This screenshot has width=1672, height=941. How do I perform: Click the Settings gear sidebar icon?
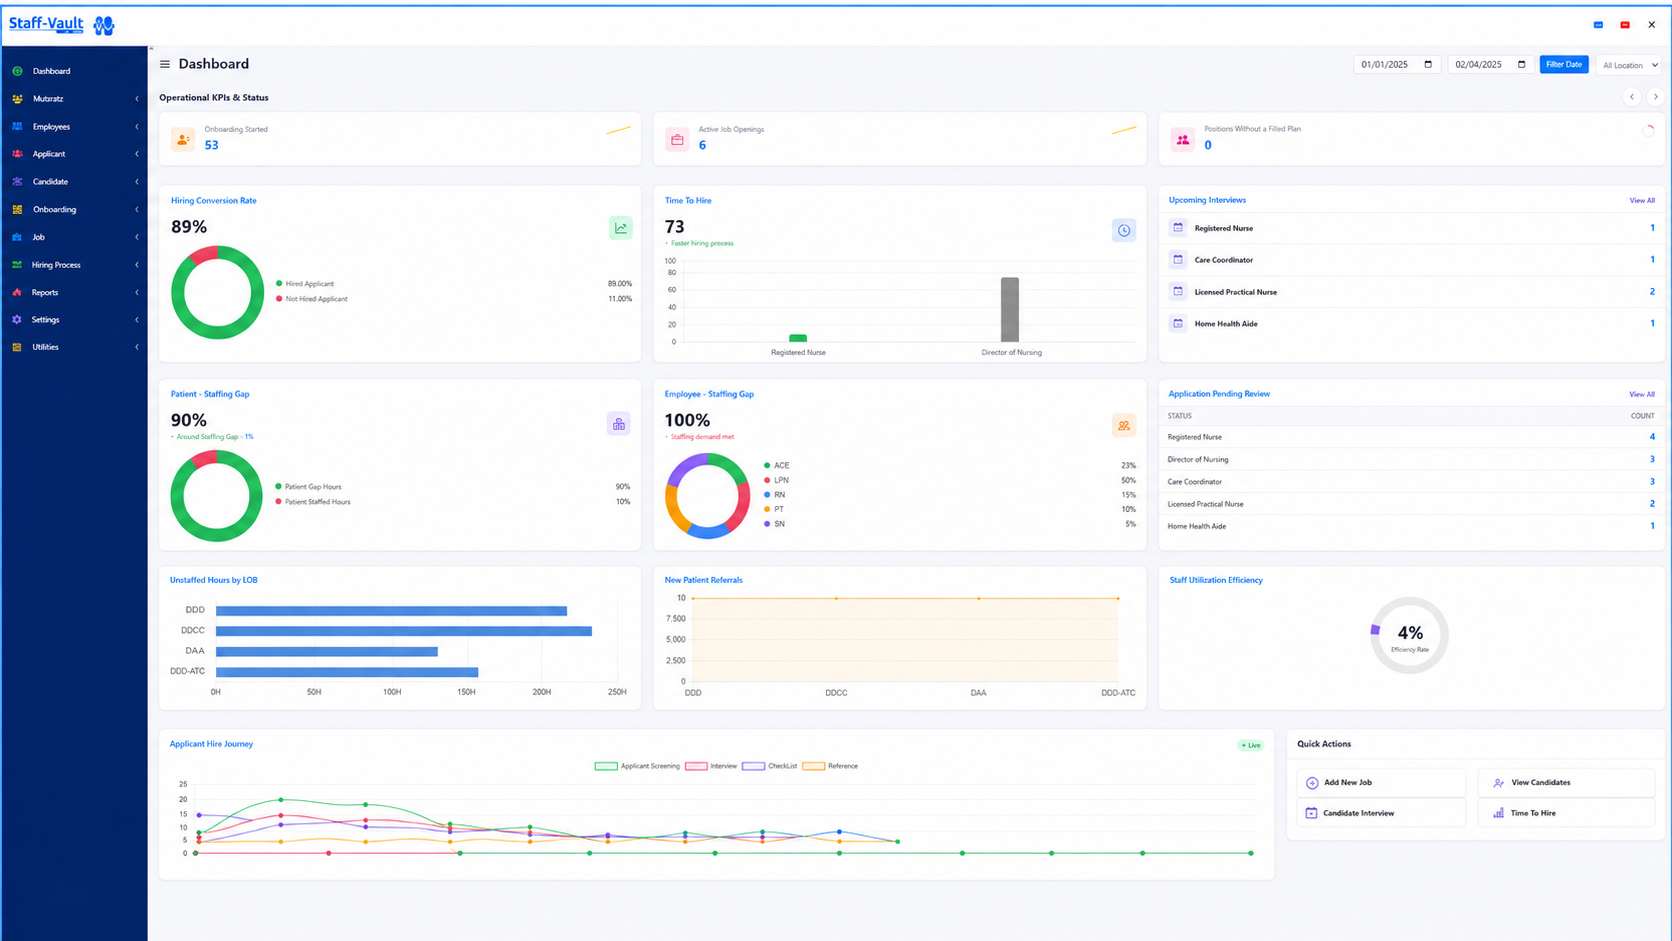click(x=17, y=320)
